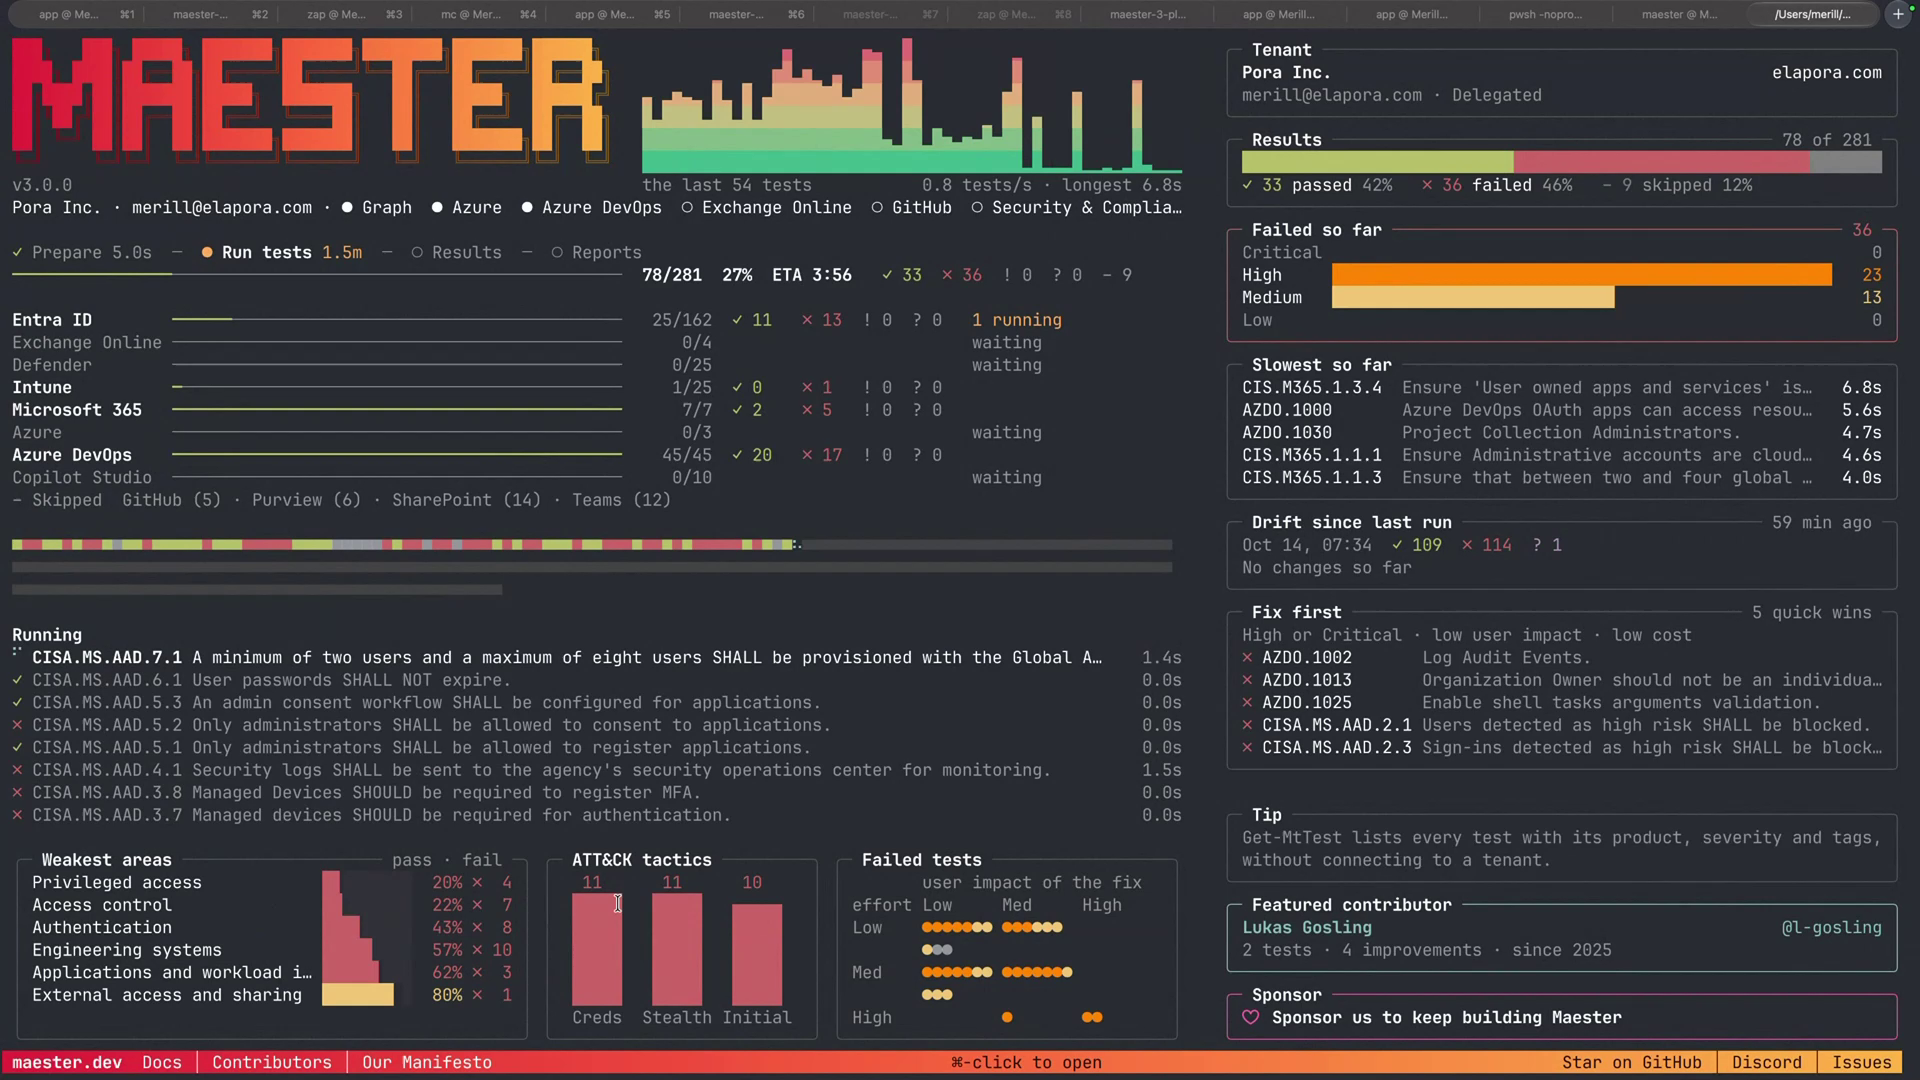Click the sponsor heart icon
The image size is (1920, 1080).
tap(1250, 1017)
